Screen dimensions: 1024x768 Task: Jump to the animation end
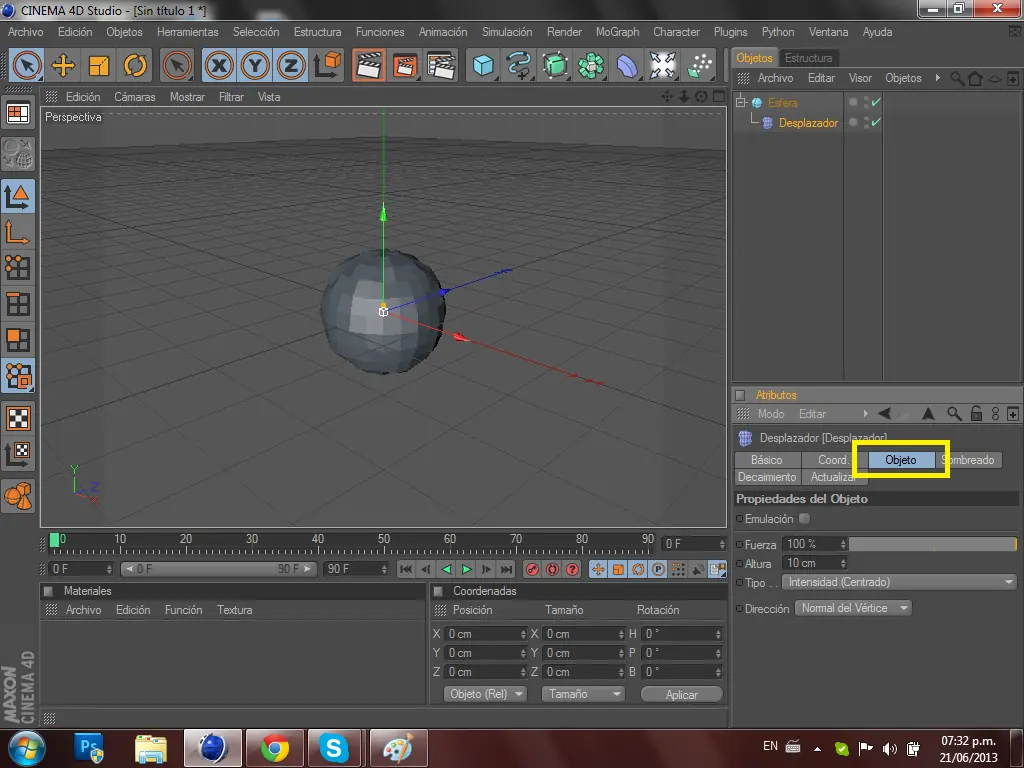coord(507,569)
